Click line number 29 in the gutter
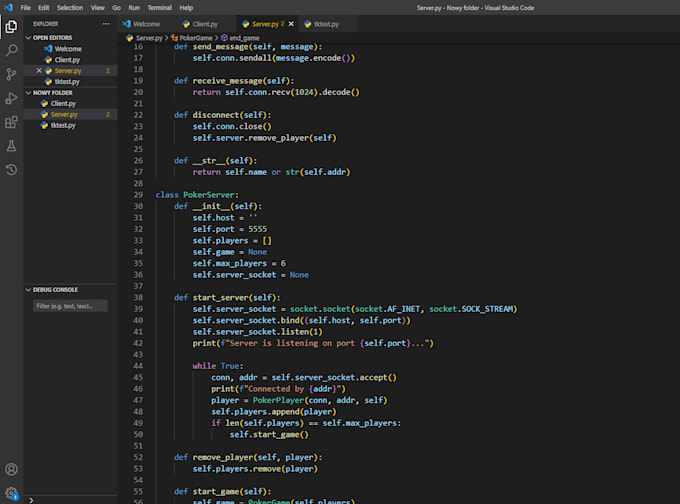The image size is (680, 504). click(138, 195)
